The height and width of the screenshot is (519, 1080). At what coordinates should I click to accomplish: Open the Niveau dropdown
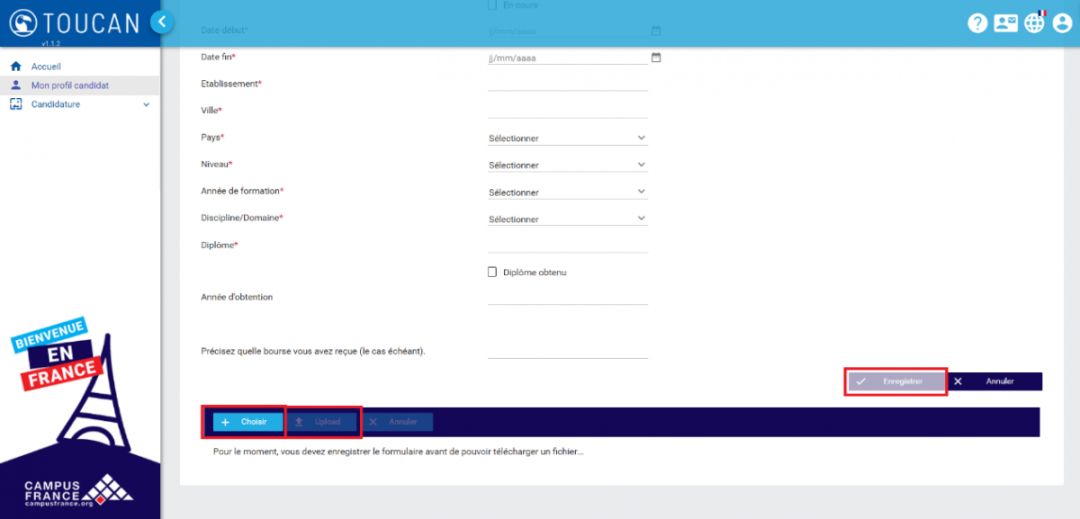(x=567, y=165)
